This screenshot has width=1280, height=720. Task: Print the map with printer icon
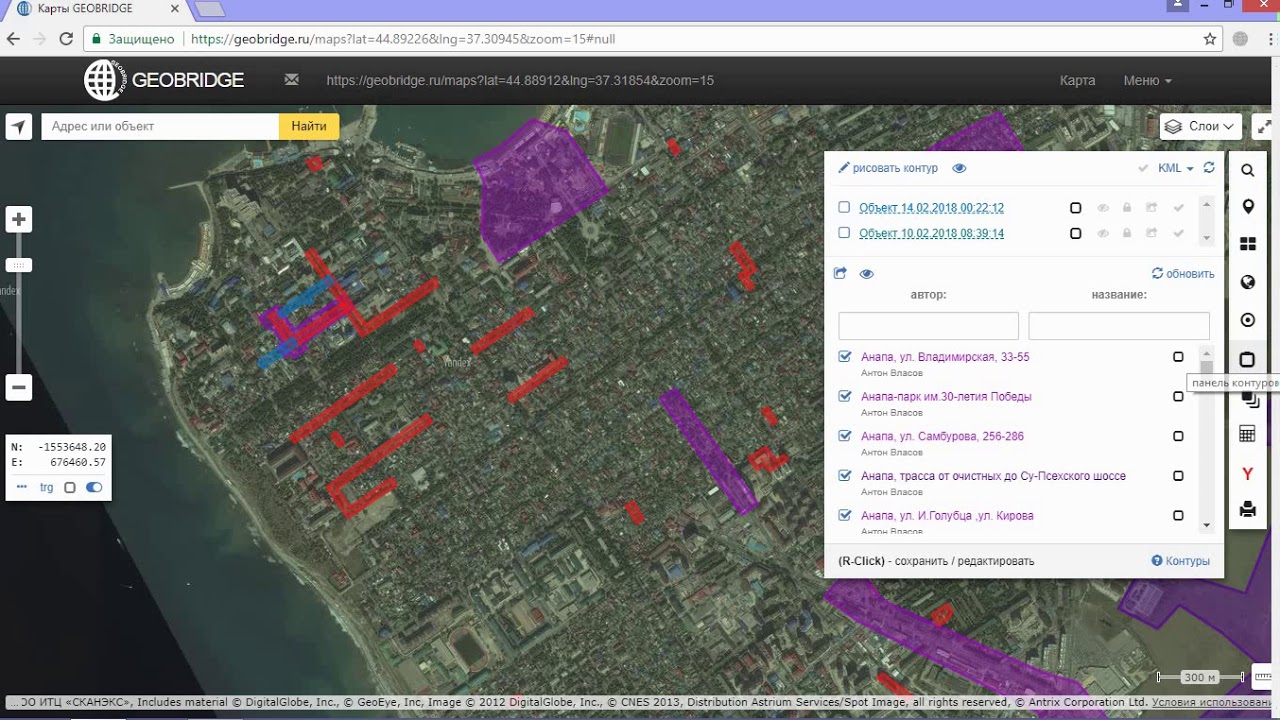tap(1247, 509)
